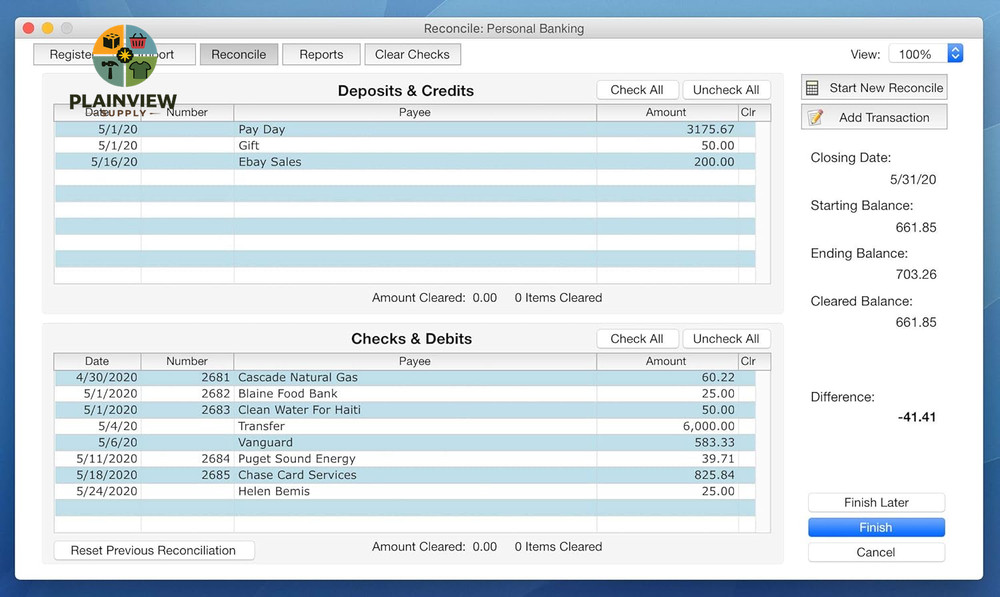Screen dimensions: 1000x597
Task: Cancel the reconciliation
Action: coord(876,552)
